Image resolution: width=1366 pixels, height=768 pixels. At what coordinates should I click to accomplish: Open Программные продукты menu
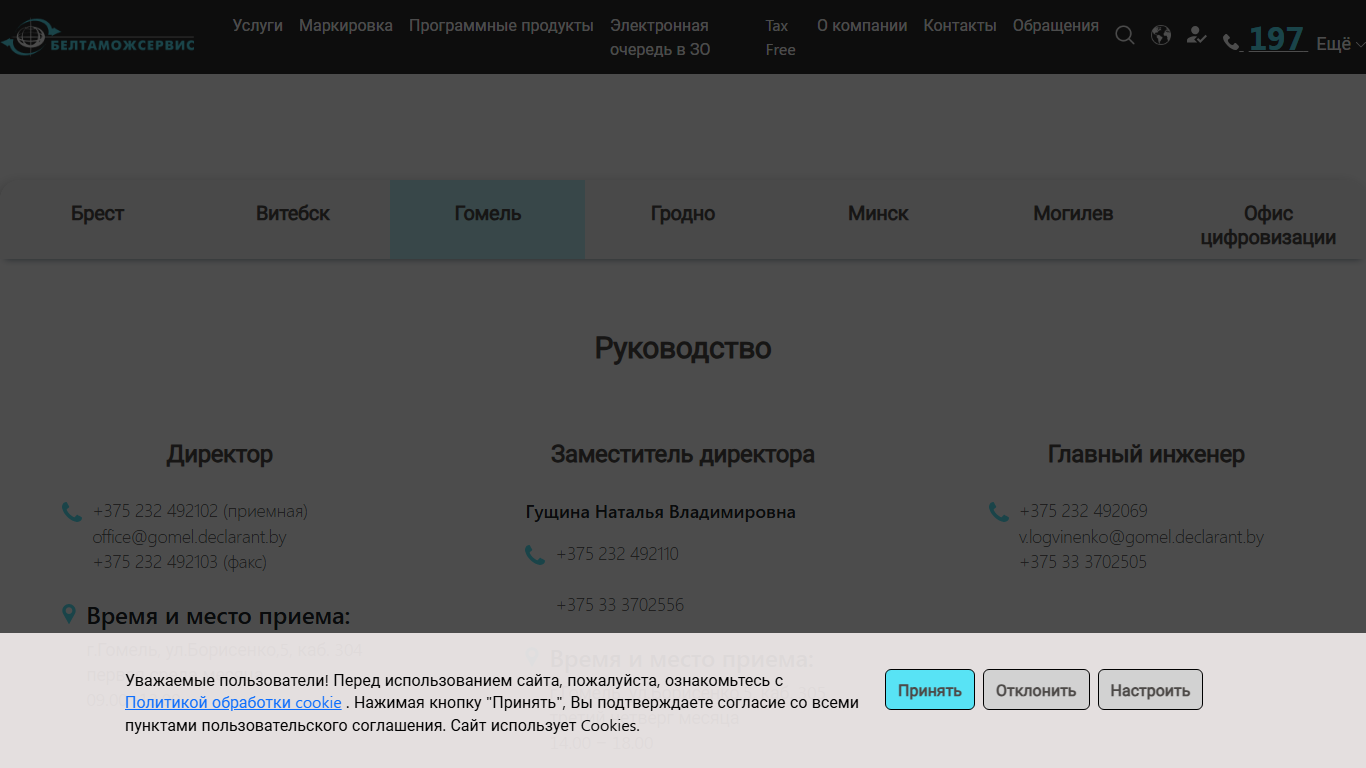tap(501, 26)
